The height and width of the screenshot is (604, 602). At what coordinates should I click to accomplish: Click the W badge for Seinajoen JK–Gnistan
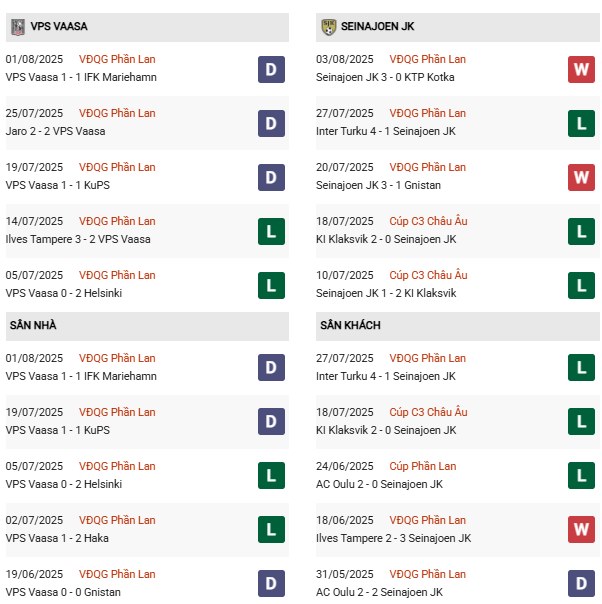coord(581,177)
